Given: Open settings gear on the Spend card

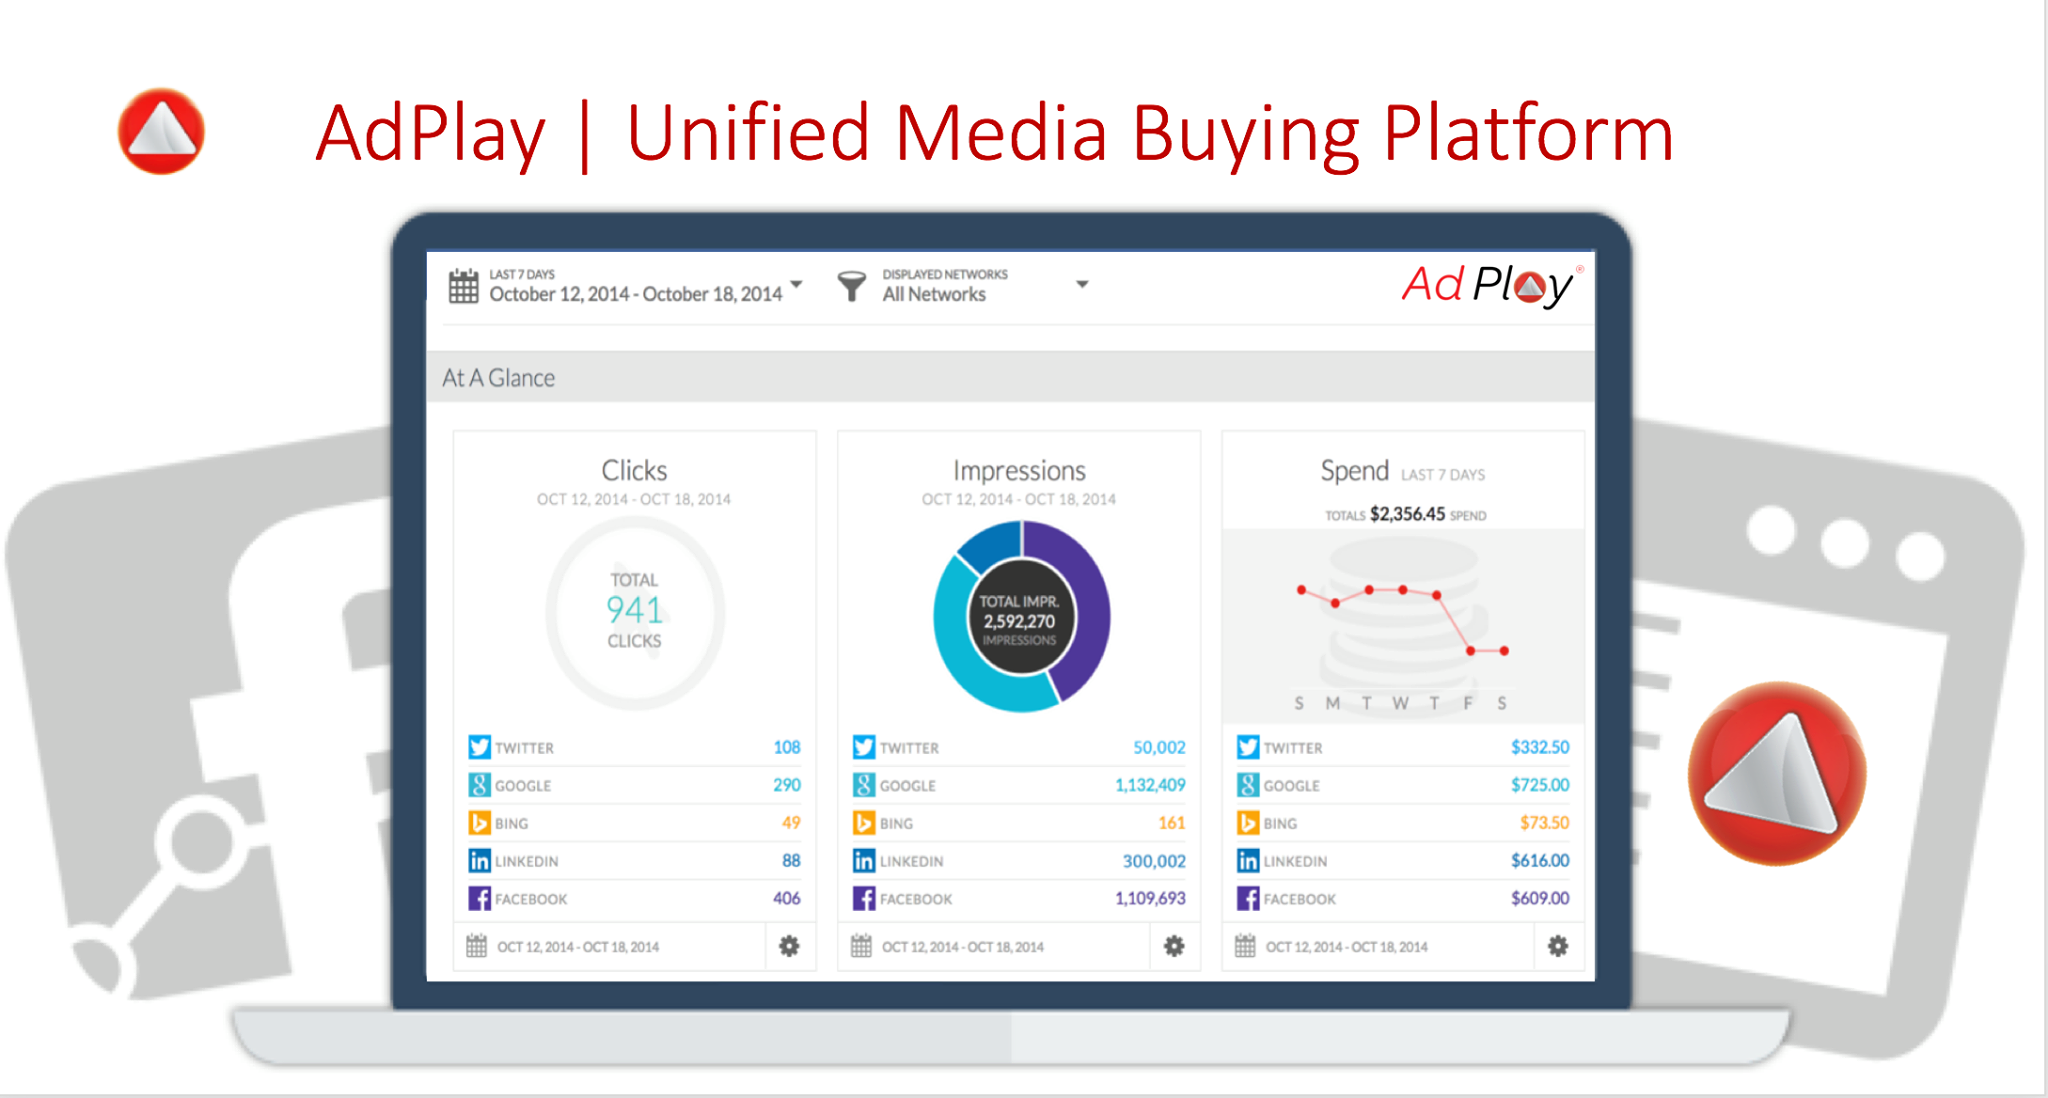Looking at the screenshot, I should [1558, 946].
